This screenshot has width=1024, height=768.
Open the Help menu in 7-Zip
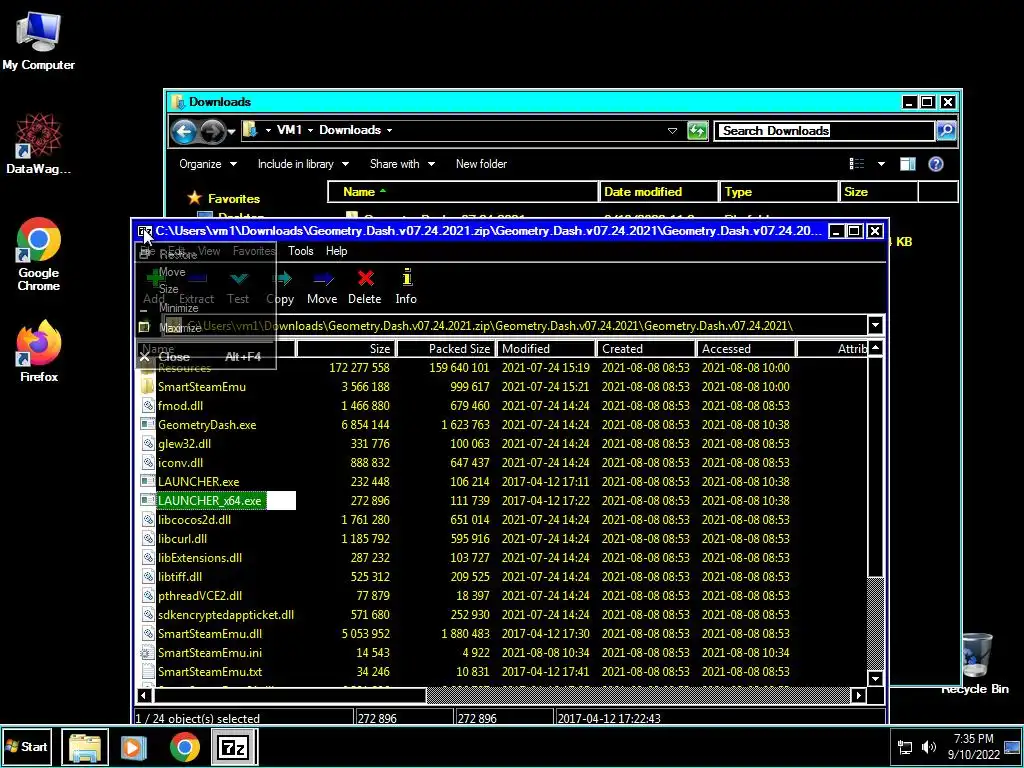(x=336, y=251)
